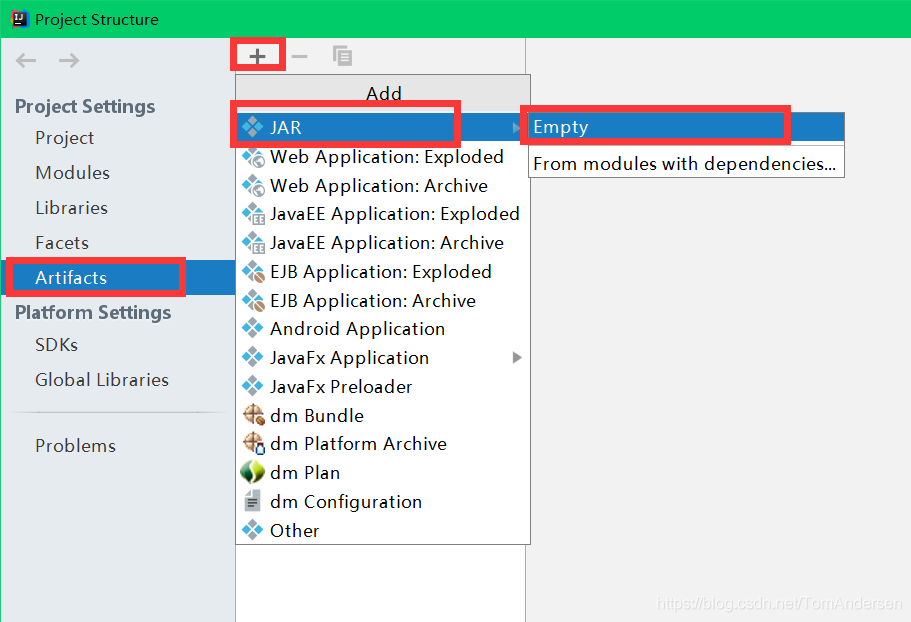The width and height of the screenshot is (911, 622).
Task: Select Artifacts in the sidebar
Action: [118, 278]
